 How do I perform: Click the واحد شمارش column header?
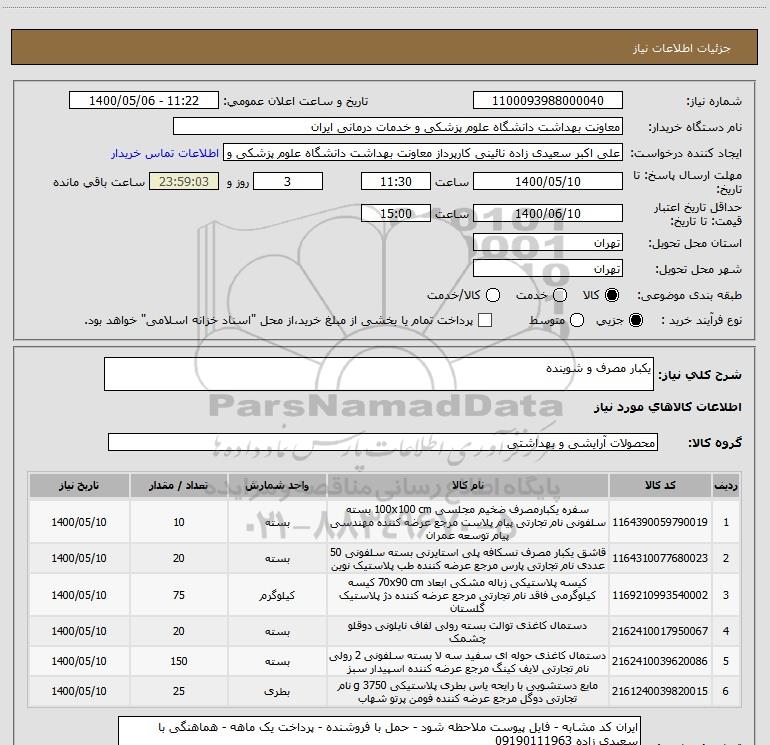click(277, 486)
